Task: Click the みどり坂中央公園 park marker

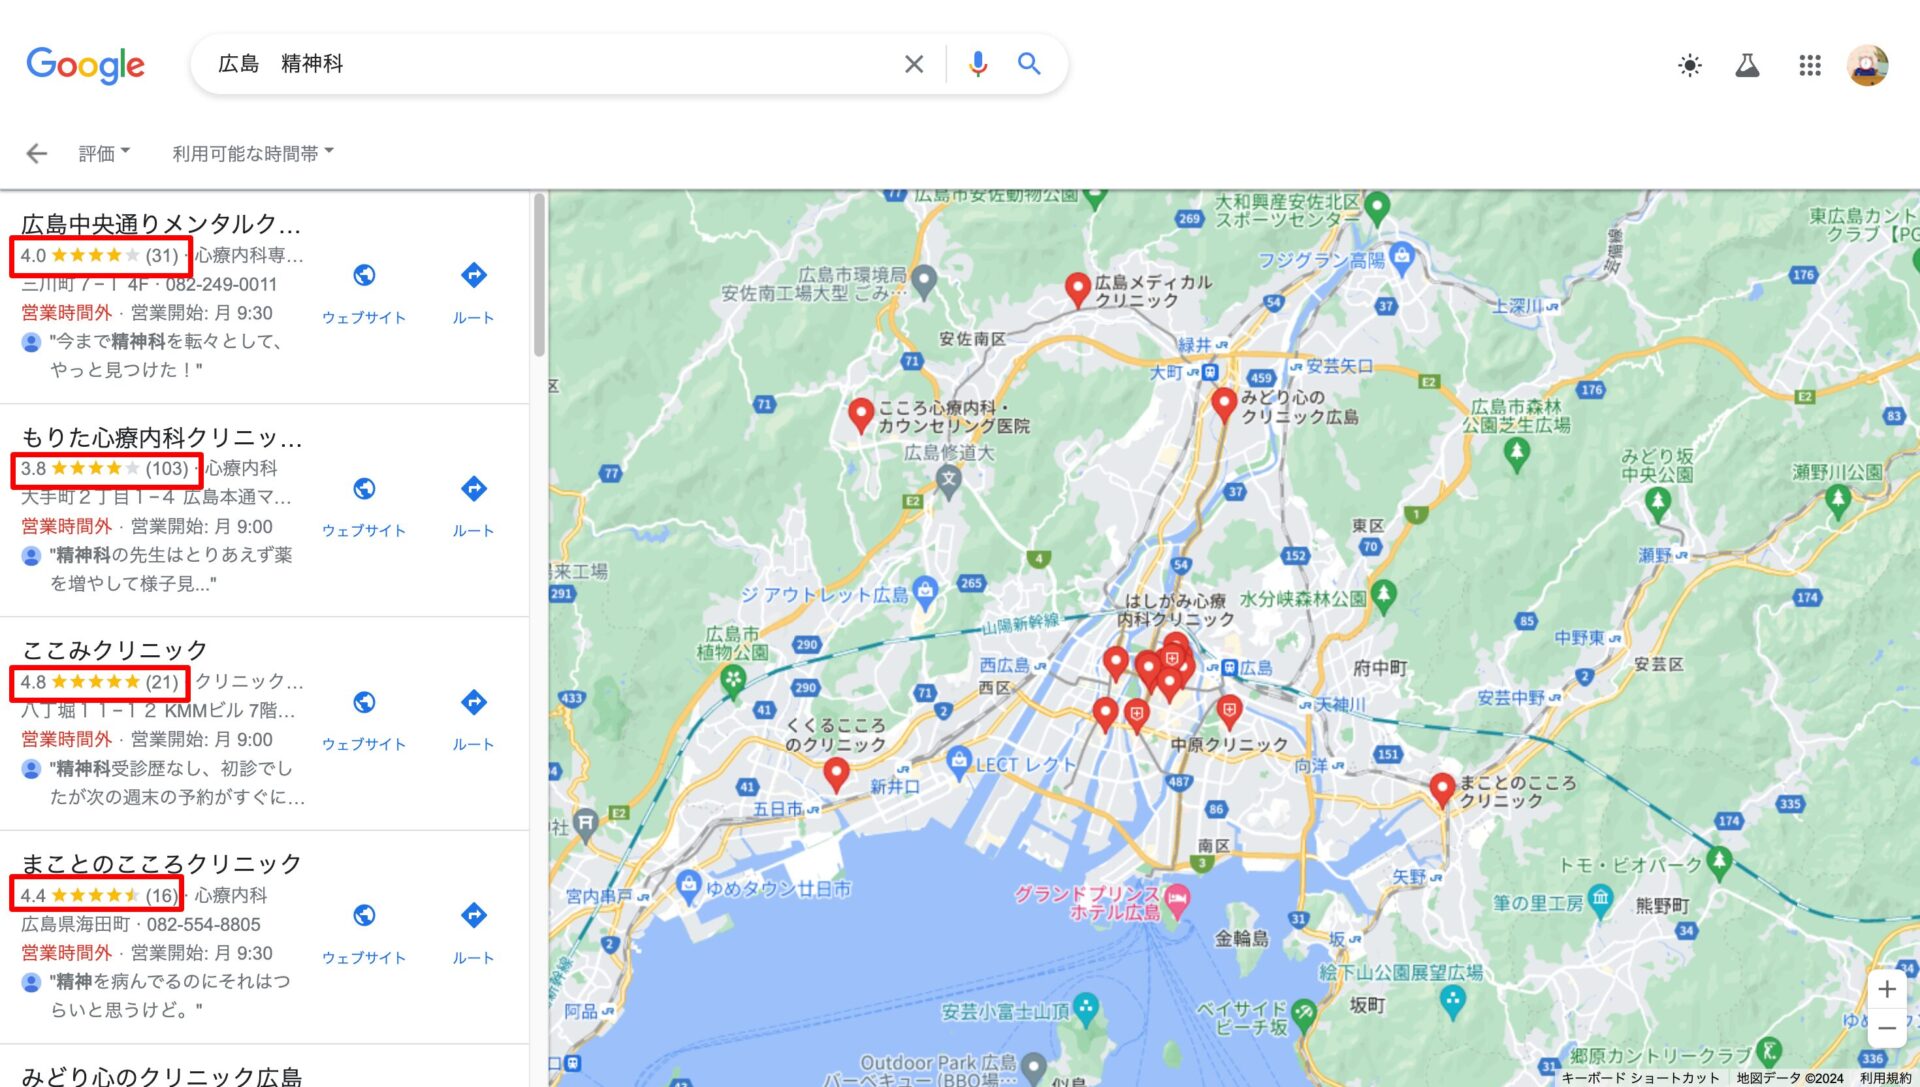Action: (x=1658, y=503)
